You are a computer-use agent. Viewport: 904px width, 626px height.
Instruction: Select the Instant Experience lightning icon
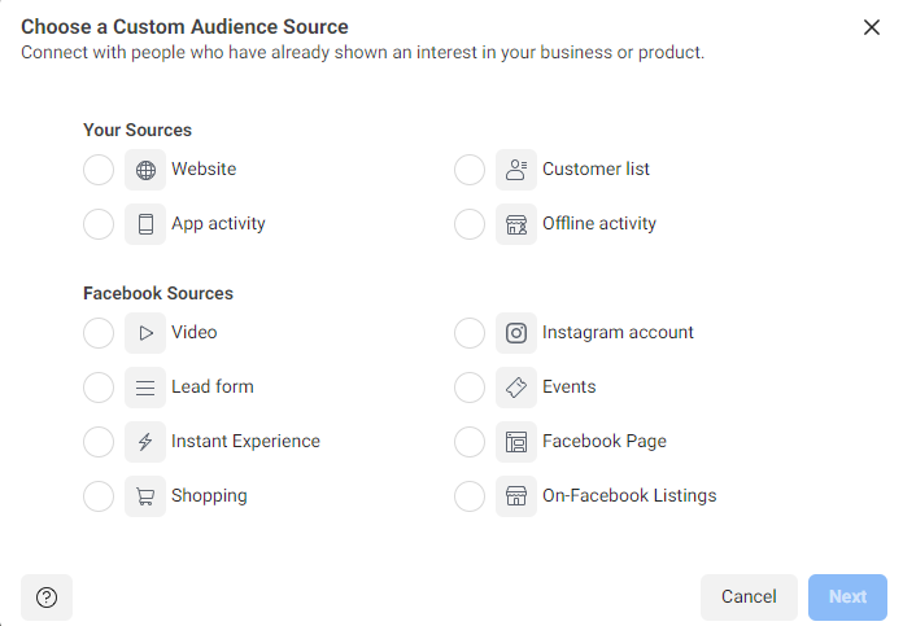coord(145,441)
